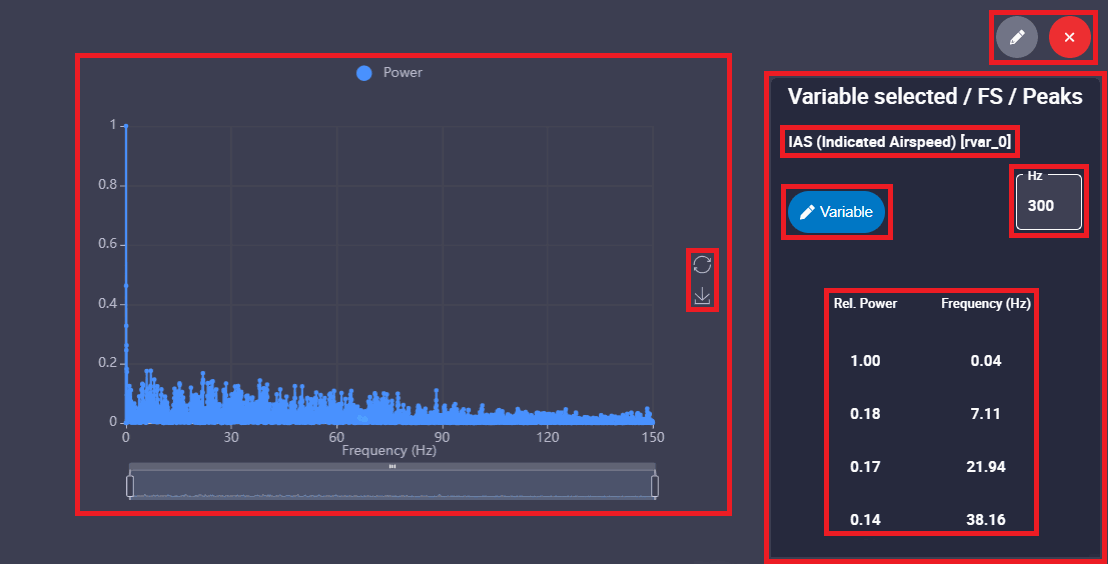The width and height of the screenshot is (1108, 564).
Task: Select the 7.11 frequency peak value
Action: pyautogui.click(x=986, y=414)
